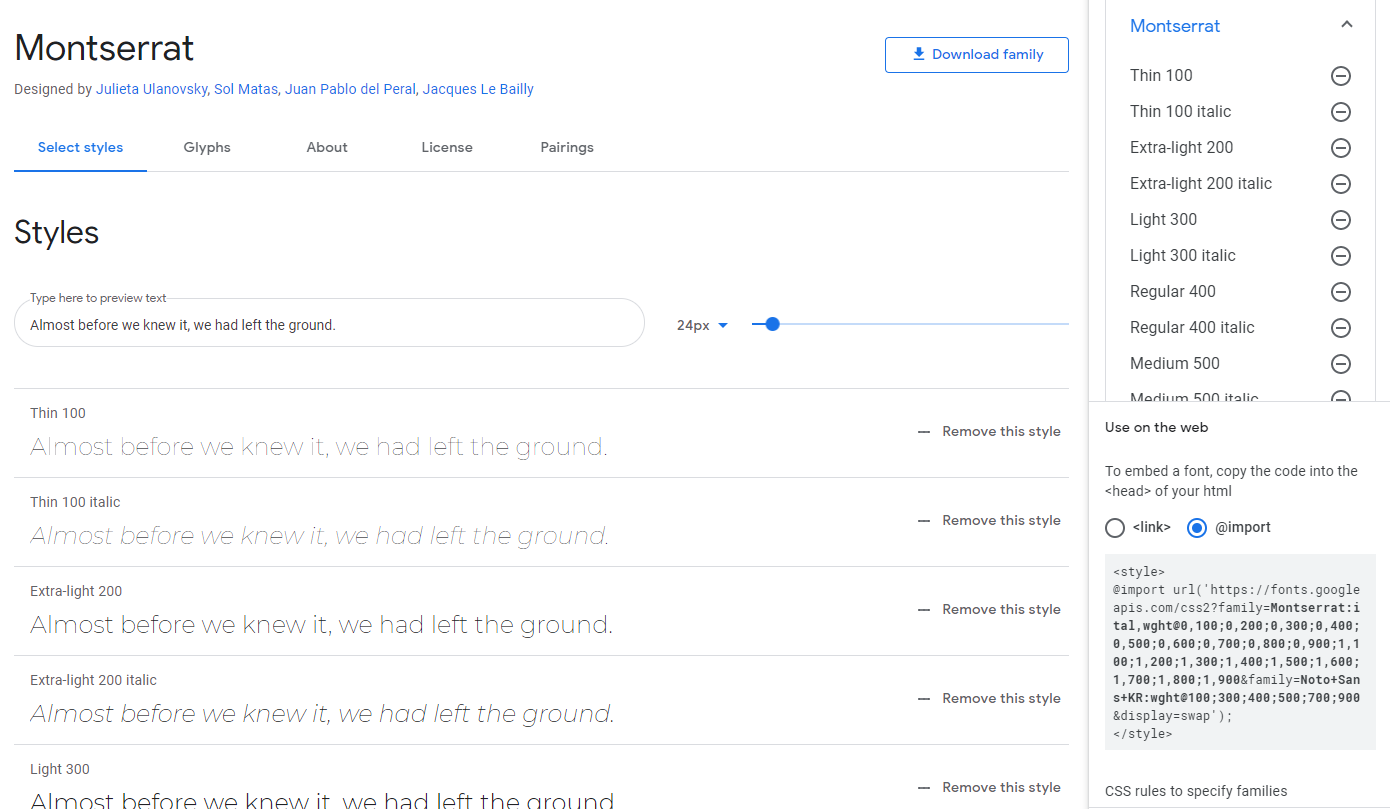Open the Pairings tab

coord(567,147)
